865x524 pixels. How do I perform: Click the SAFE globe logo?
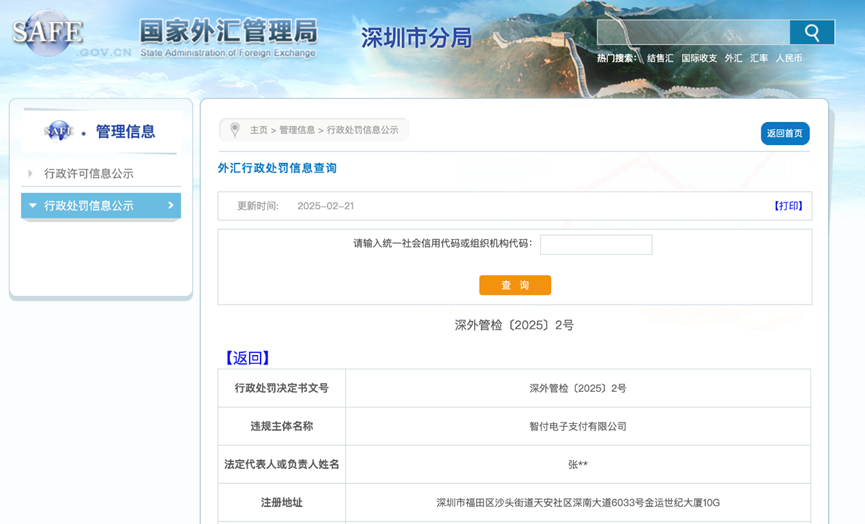coord(47,33)
